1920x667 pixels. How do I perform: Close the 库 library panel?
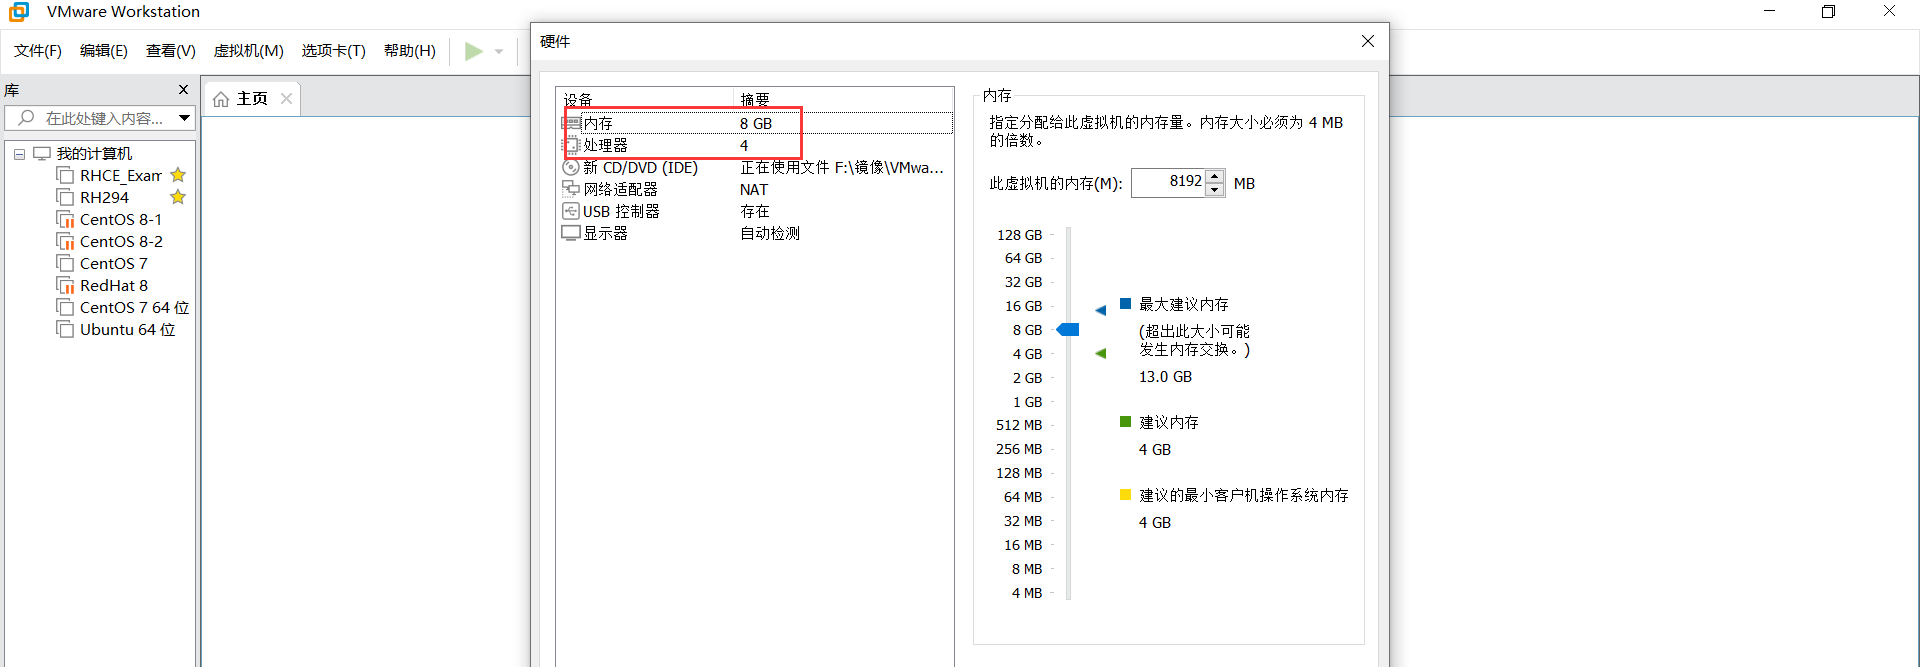coord(183,90)
